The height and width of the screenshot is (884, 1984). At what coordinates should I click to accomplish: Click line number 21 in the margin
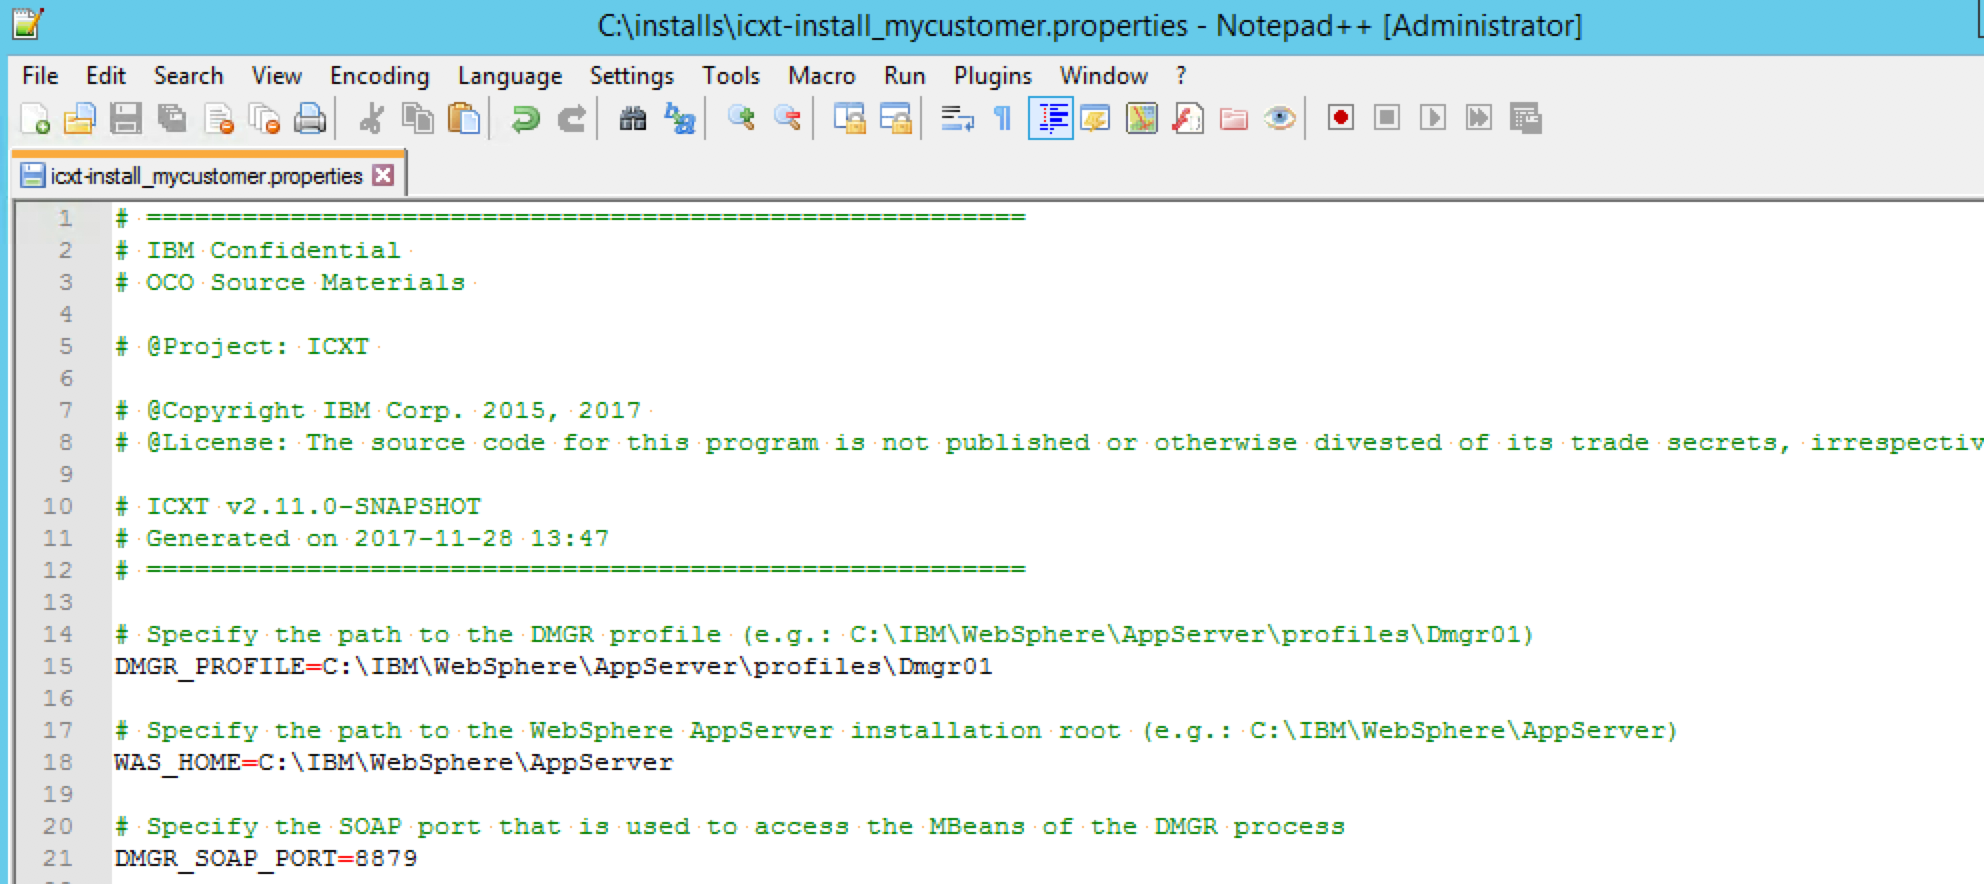click(x=58, y=858)
